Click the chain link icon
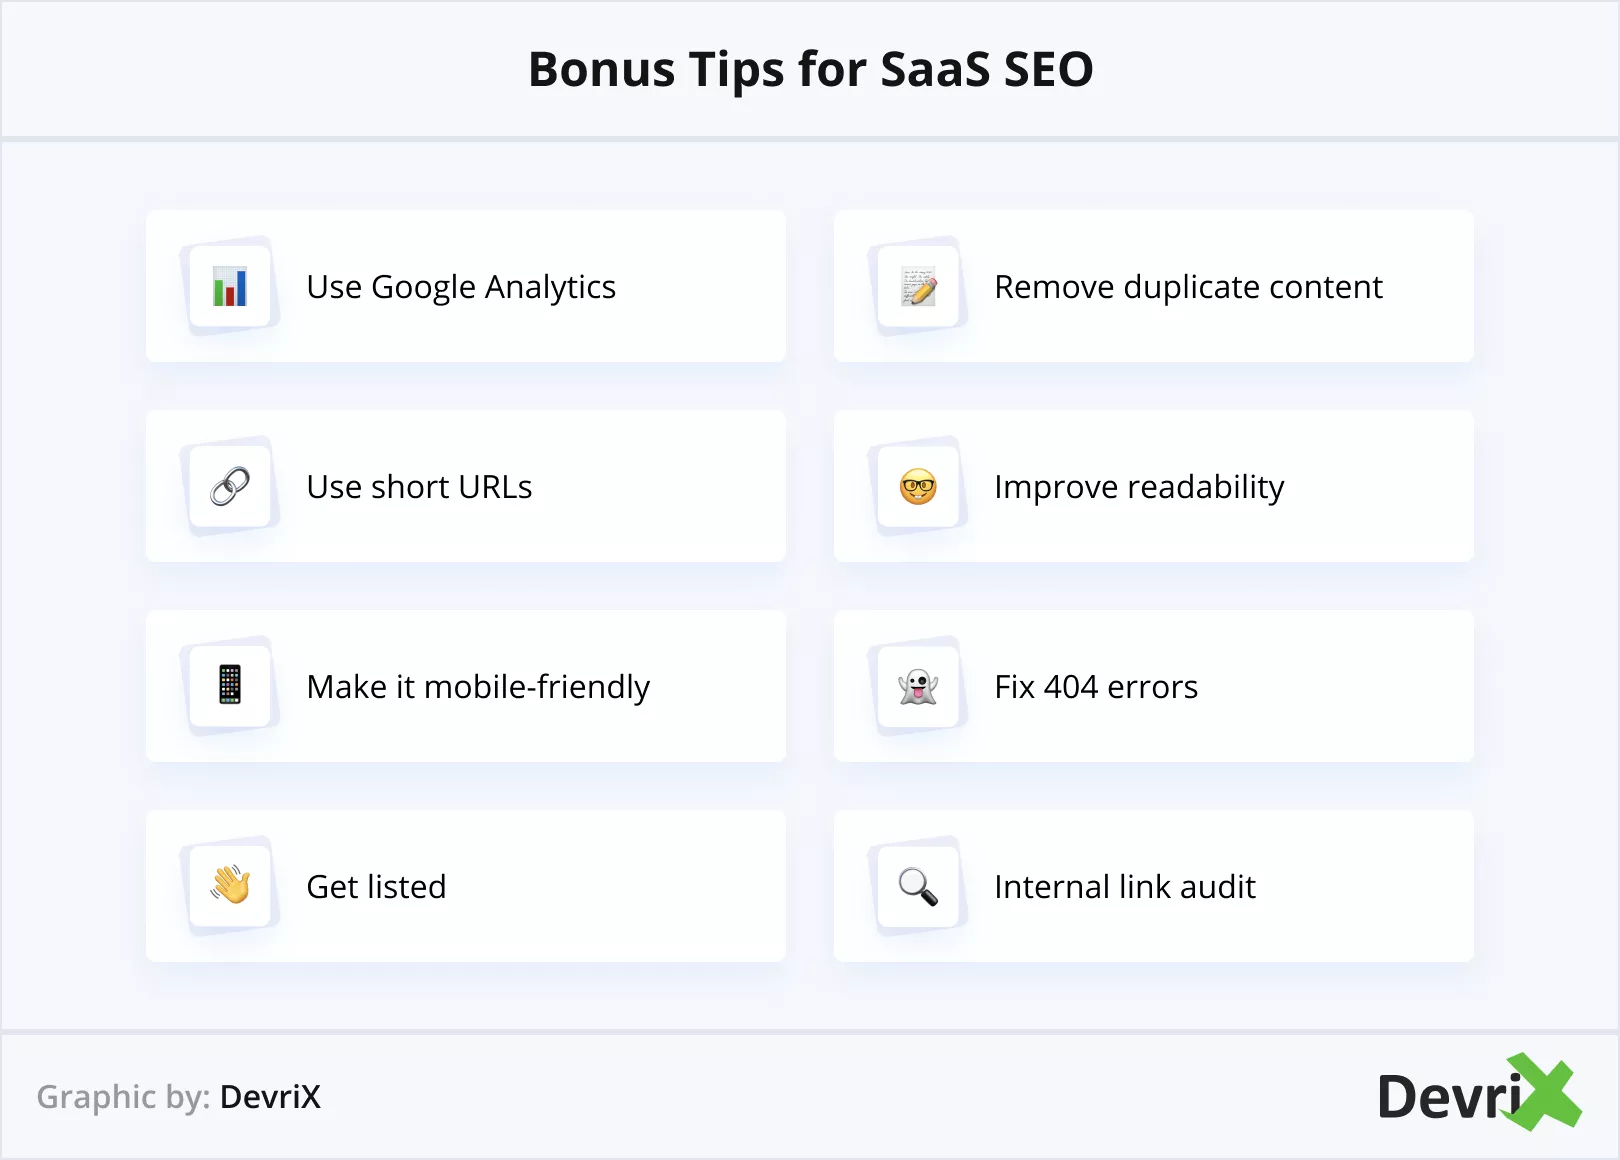This screenshot has width=1620, height=1160. [x=230, y=487]
